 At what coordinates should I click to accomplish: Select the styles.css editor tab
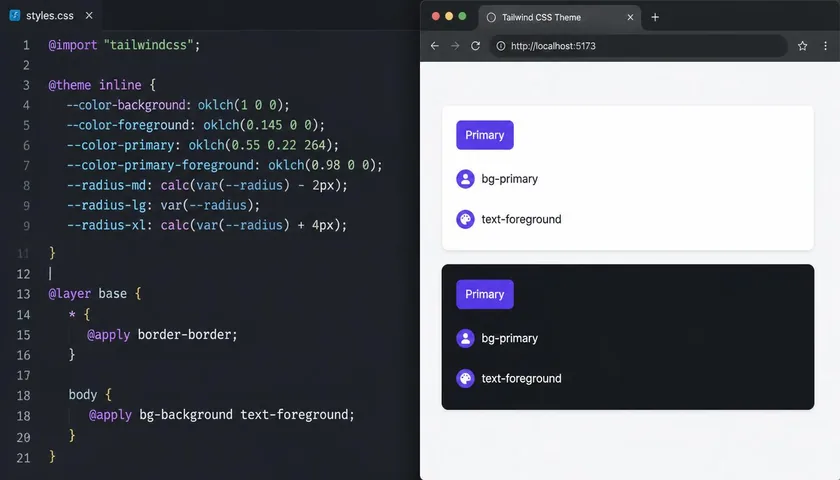[51, 16]
